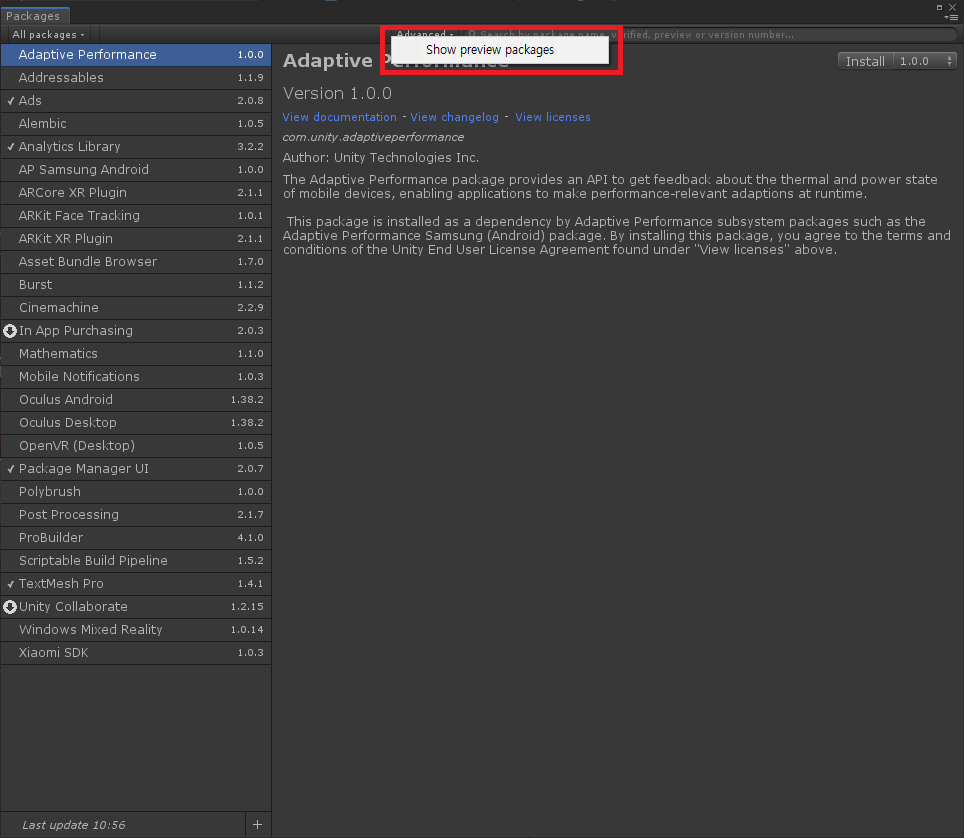Screen dimensions: 964x838
Task: Select the ProBuilder package
Action: [x=136, y=538]
